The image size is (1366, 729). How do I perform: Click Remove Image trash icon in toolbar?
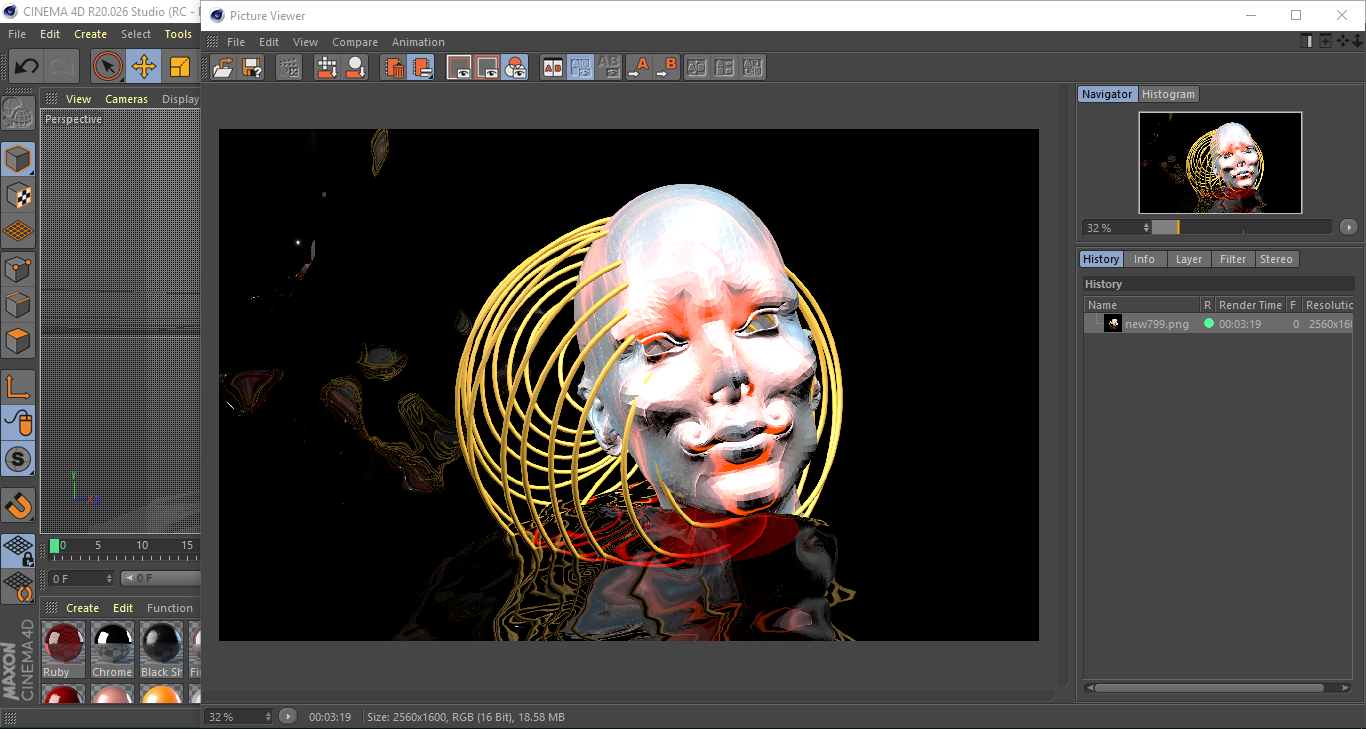(x=394, y=67)
